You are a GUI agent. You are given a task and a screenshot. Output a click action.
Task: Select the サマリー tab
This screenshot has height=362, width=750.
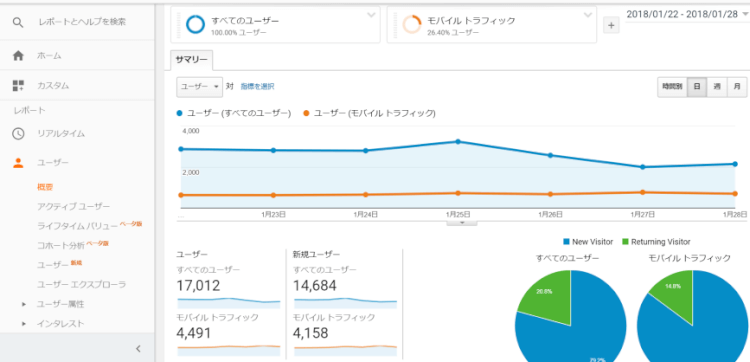[191, 60]
